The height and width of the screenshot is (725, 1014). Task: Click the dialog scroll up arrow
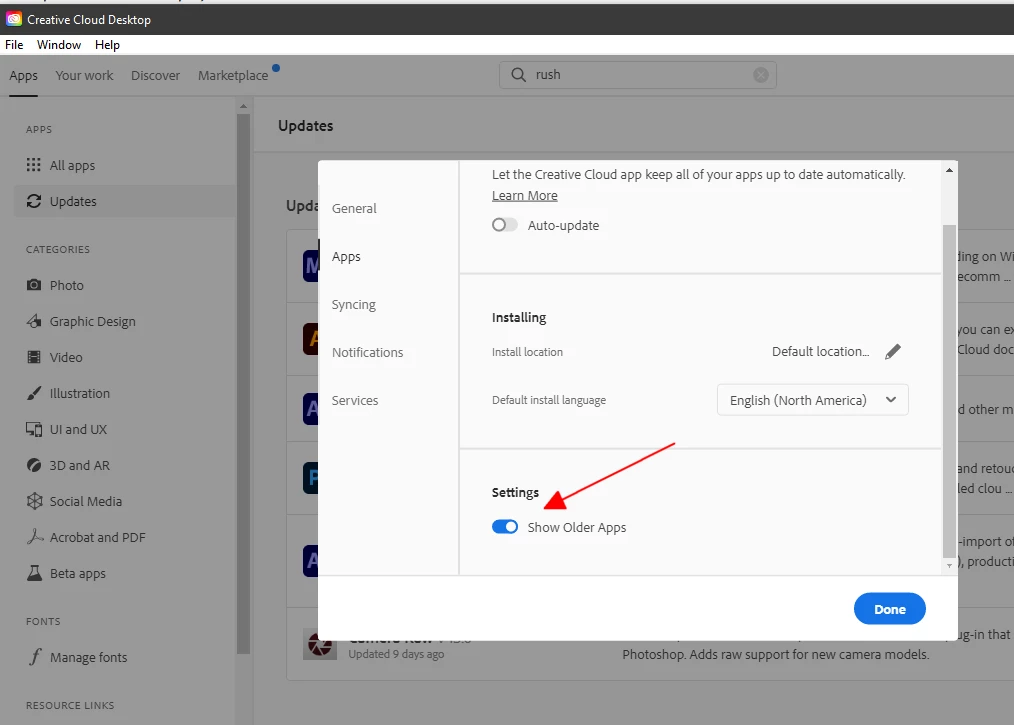(949, 170)
